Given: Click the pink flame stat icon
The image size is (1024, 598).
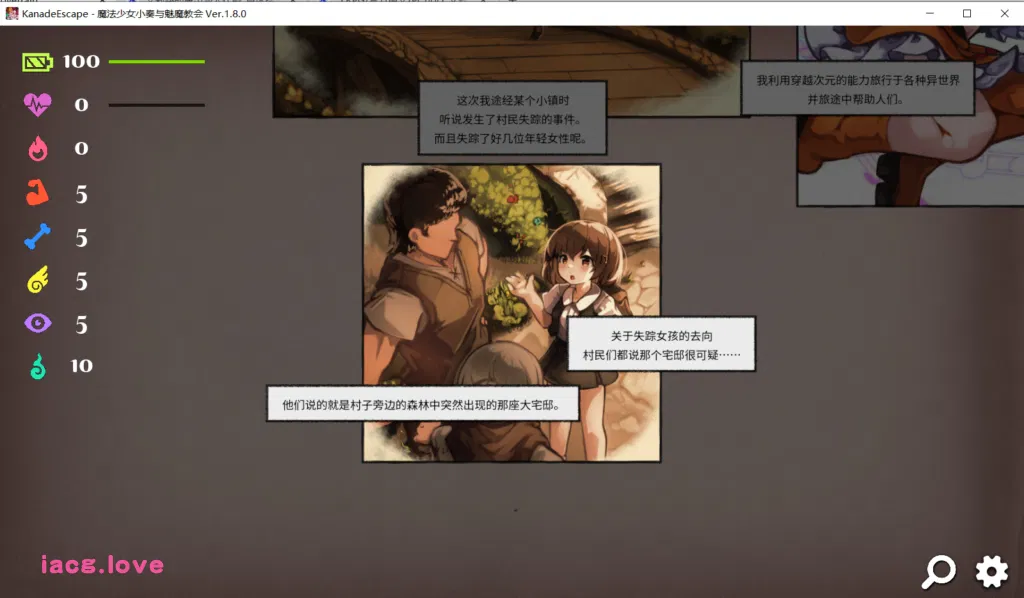Looking at the screenshot, I should pos(38,148).
